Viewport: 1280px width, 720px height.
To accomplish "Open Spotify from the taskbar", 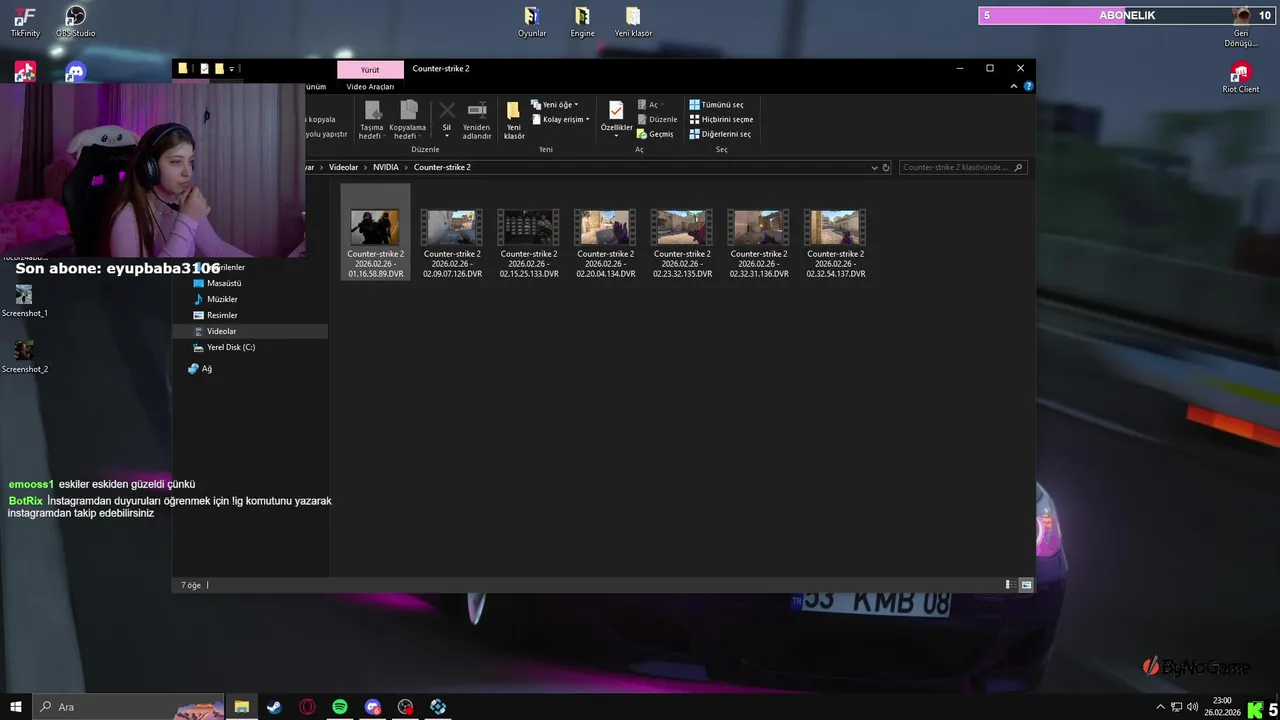I will point(340,707).
